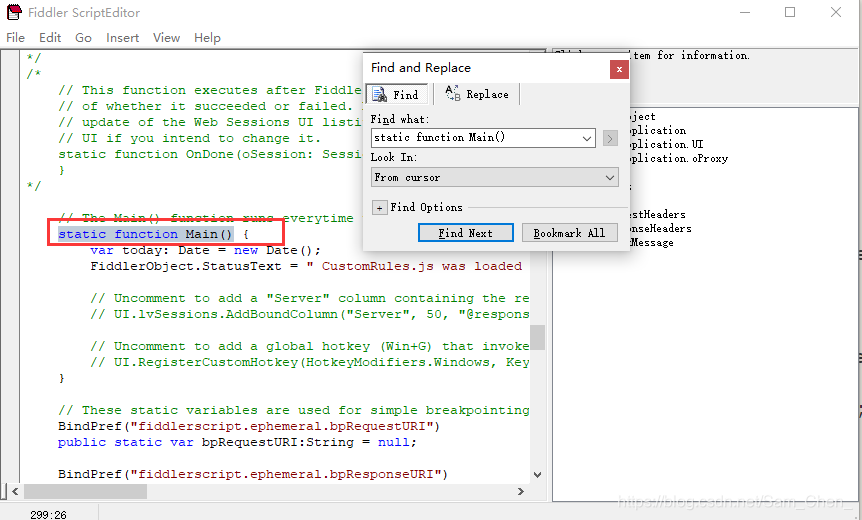This screenshot has height=520, width=862.
Task: Click 'public static var bpRequestURI' line
Action: click(x=237, y=442)
